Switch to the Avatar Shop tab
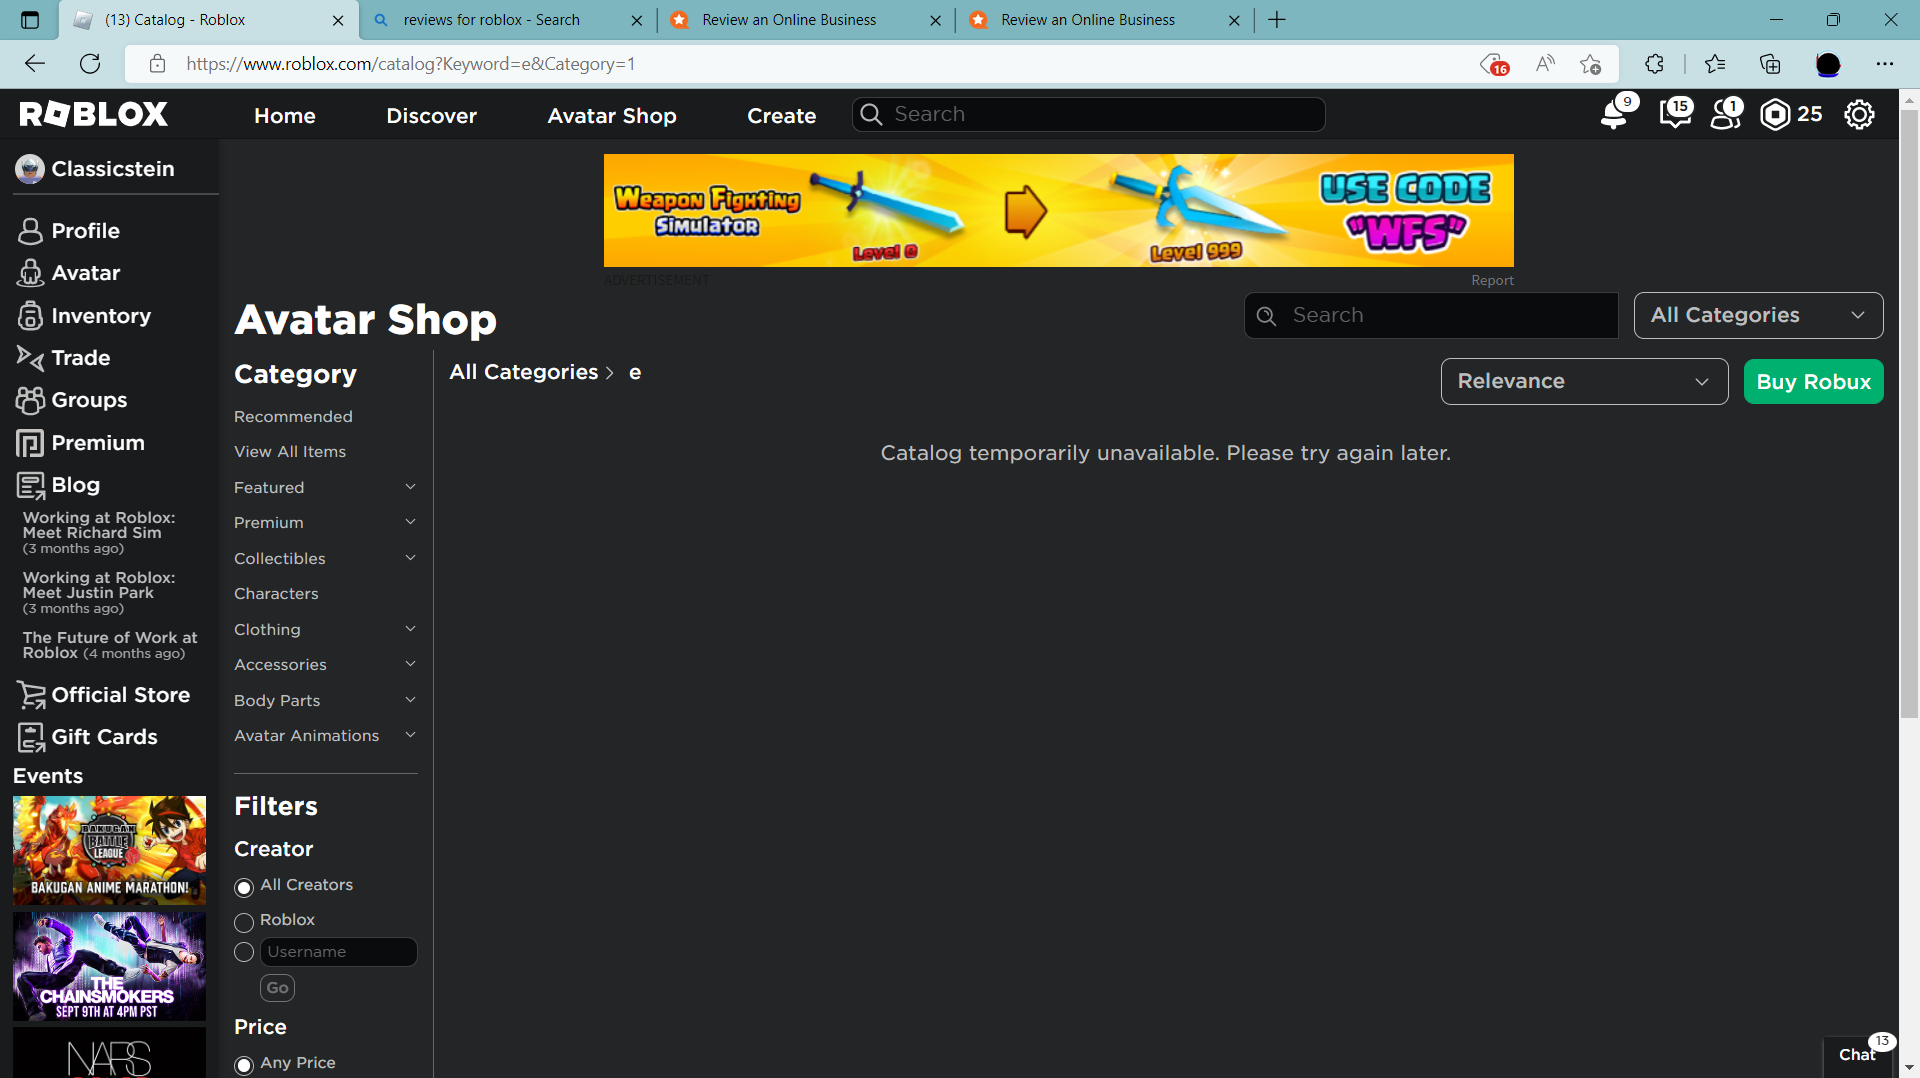This screenshot has width=1920, height=1078. pos(611,115)
